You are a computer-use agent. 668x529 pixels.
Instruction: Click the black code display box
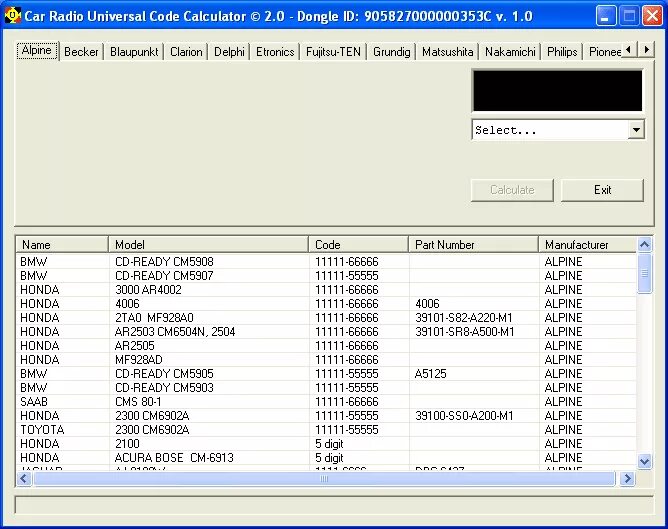pyautogui.click(x=558, y=91)
